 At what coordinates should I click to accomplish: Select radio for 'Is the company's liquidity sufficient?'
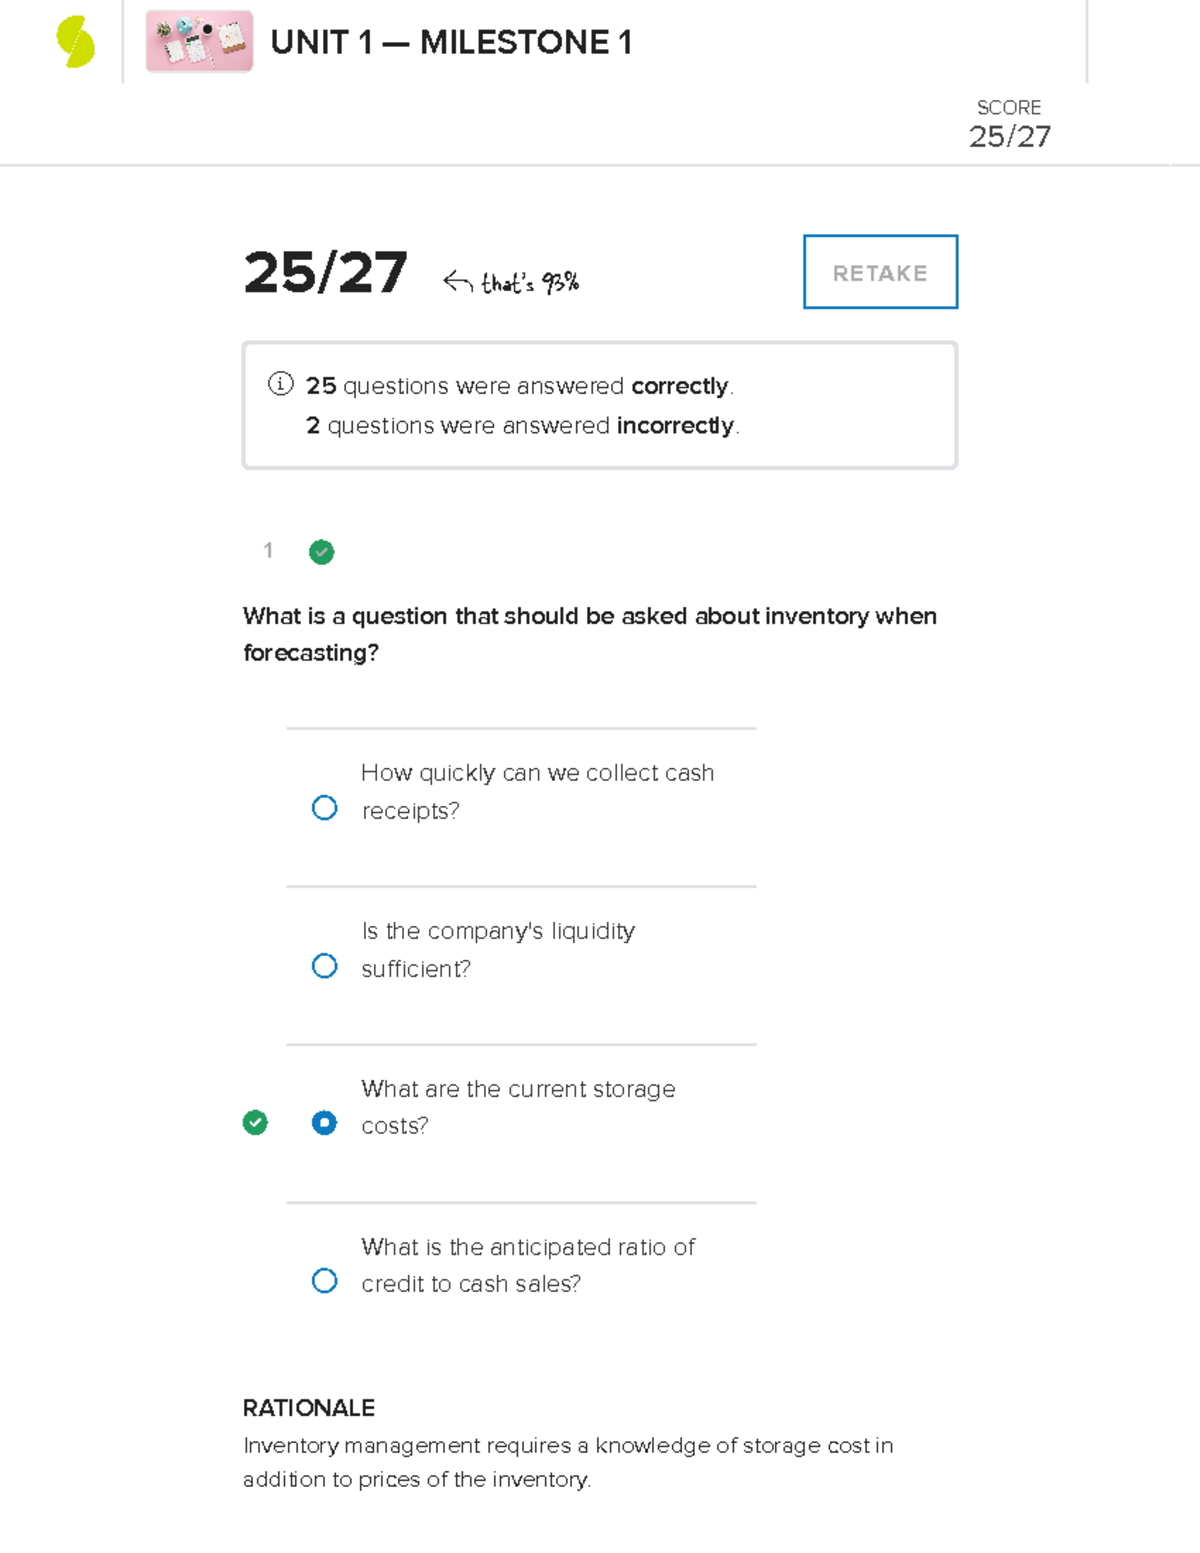[325, 964]
